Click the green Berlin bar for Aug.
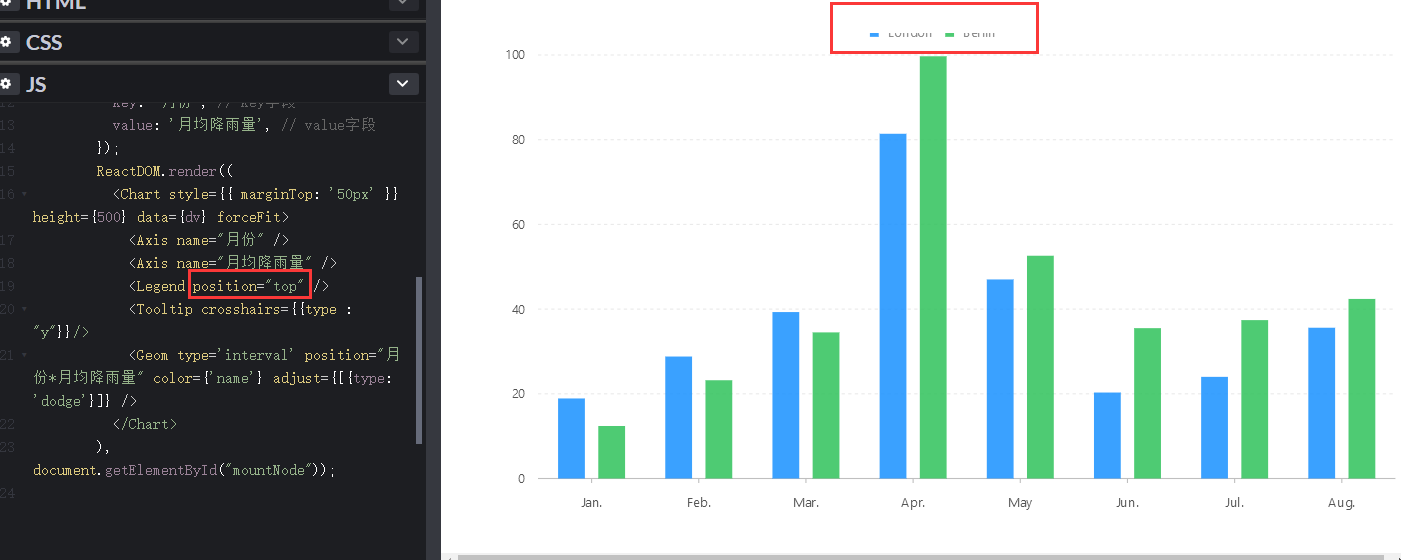 click(x=1362, y=388)
